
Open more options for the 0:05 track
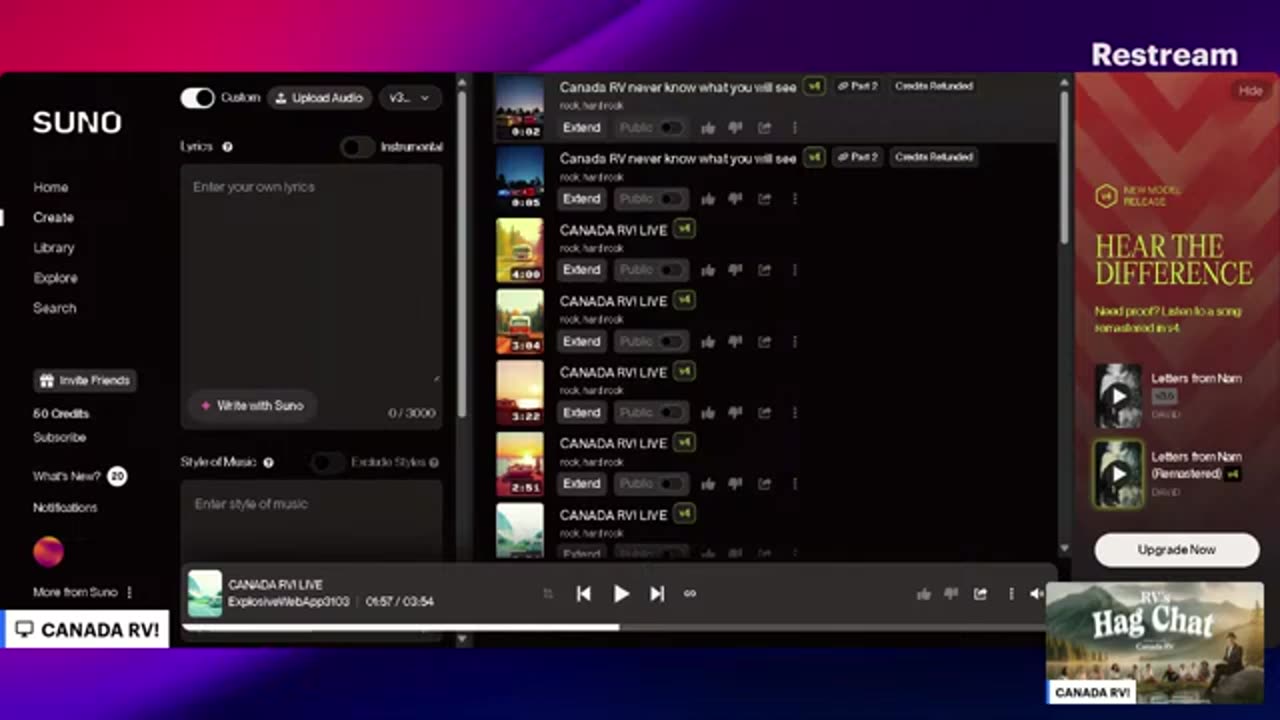[x=795, y=199]
